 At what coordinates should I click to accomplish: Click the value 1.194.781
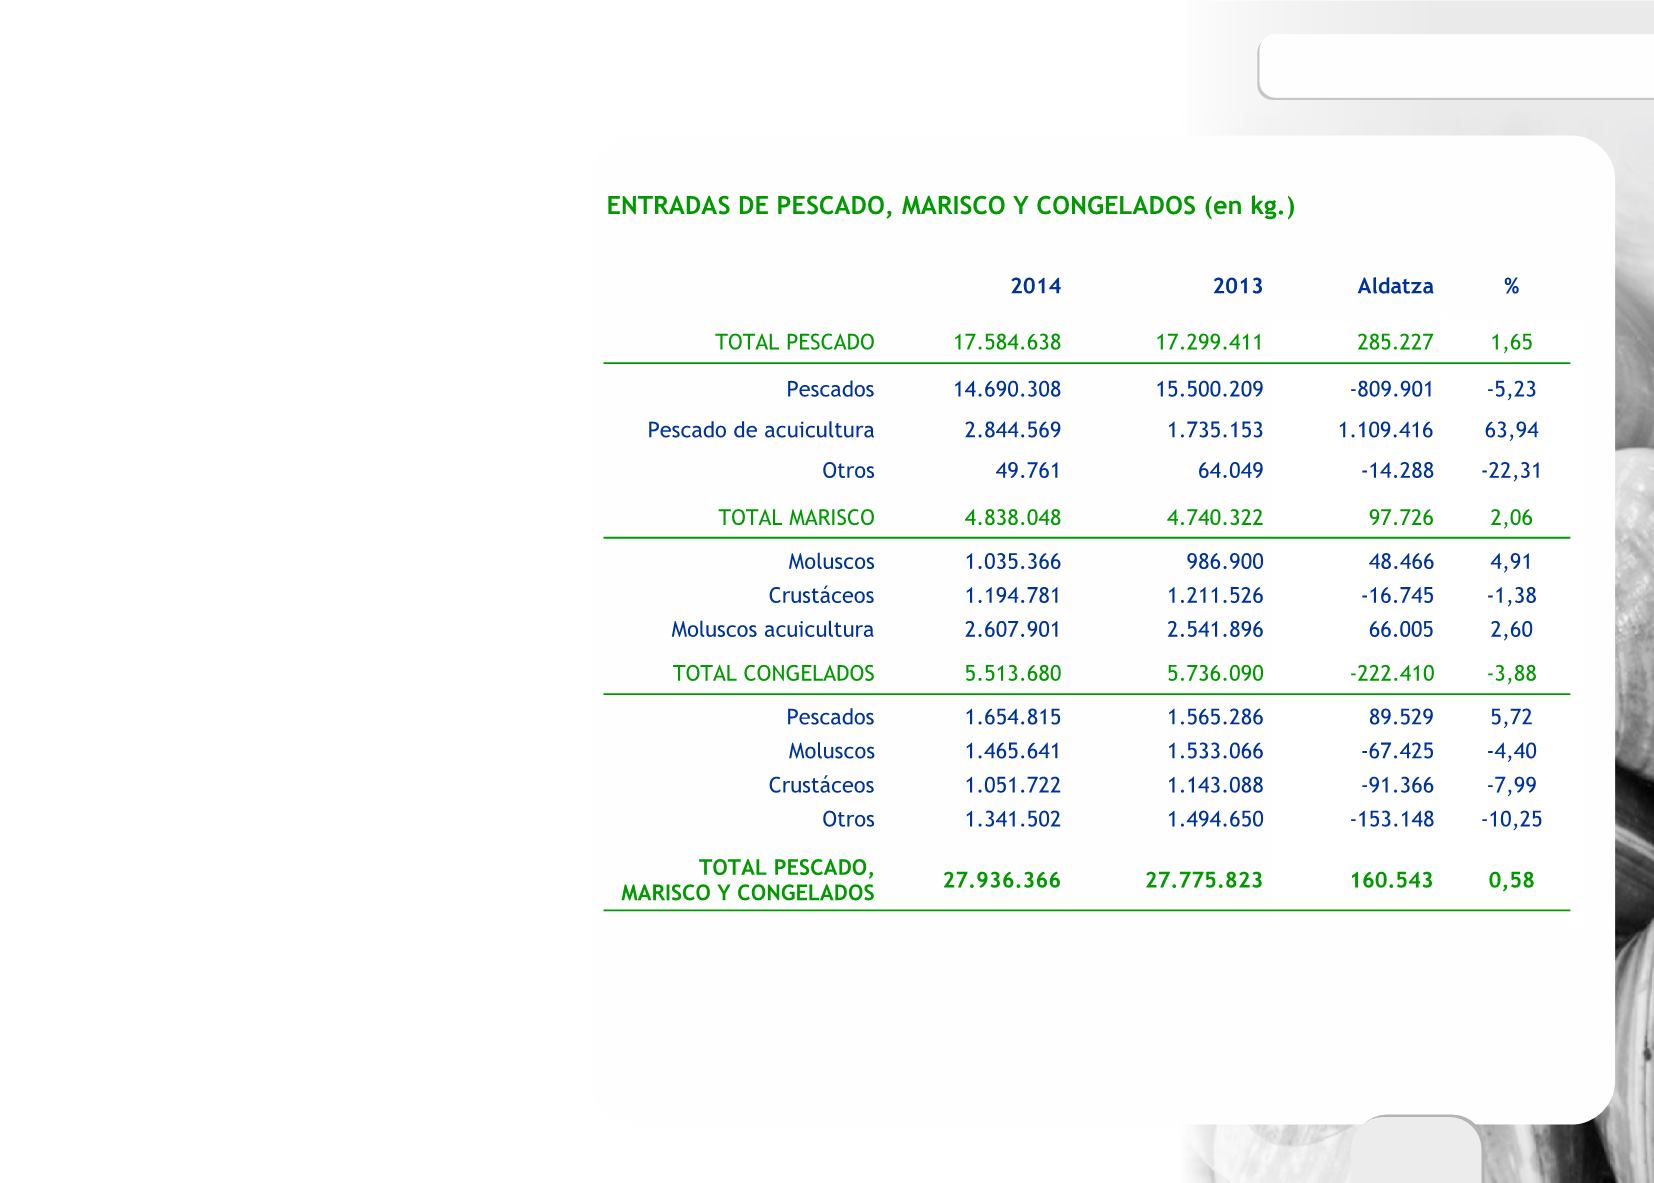pos(1013,596)
